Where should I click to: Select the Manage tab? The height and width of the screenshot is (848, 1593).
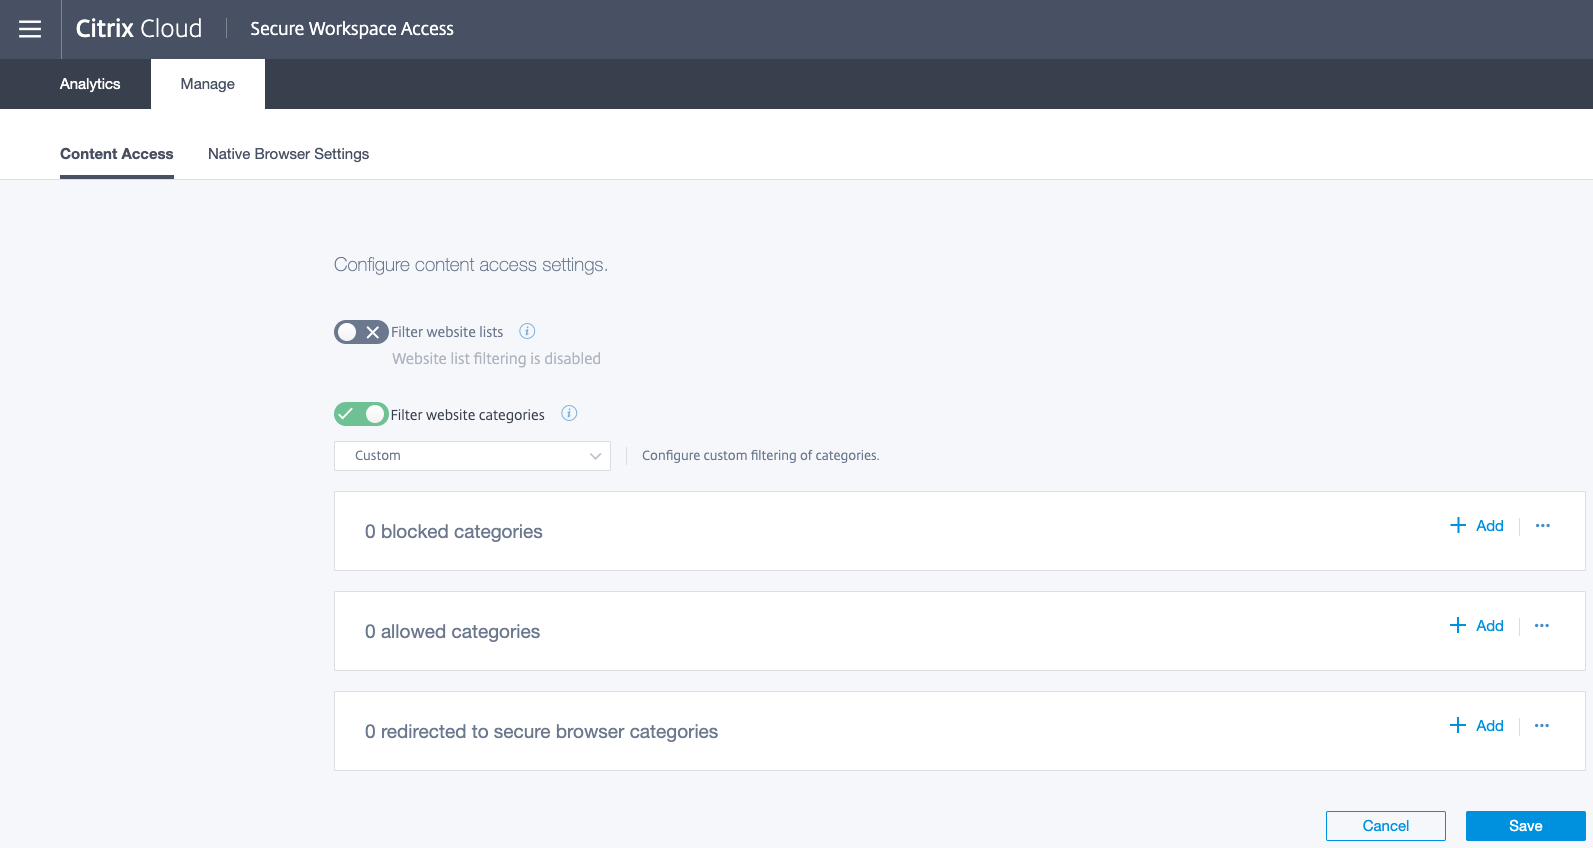coord(208,84)
